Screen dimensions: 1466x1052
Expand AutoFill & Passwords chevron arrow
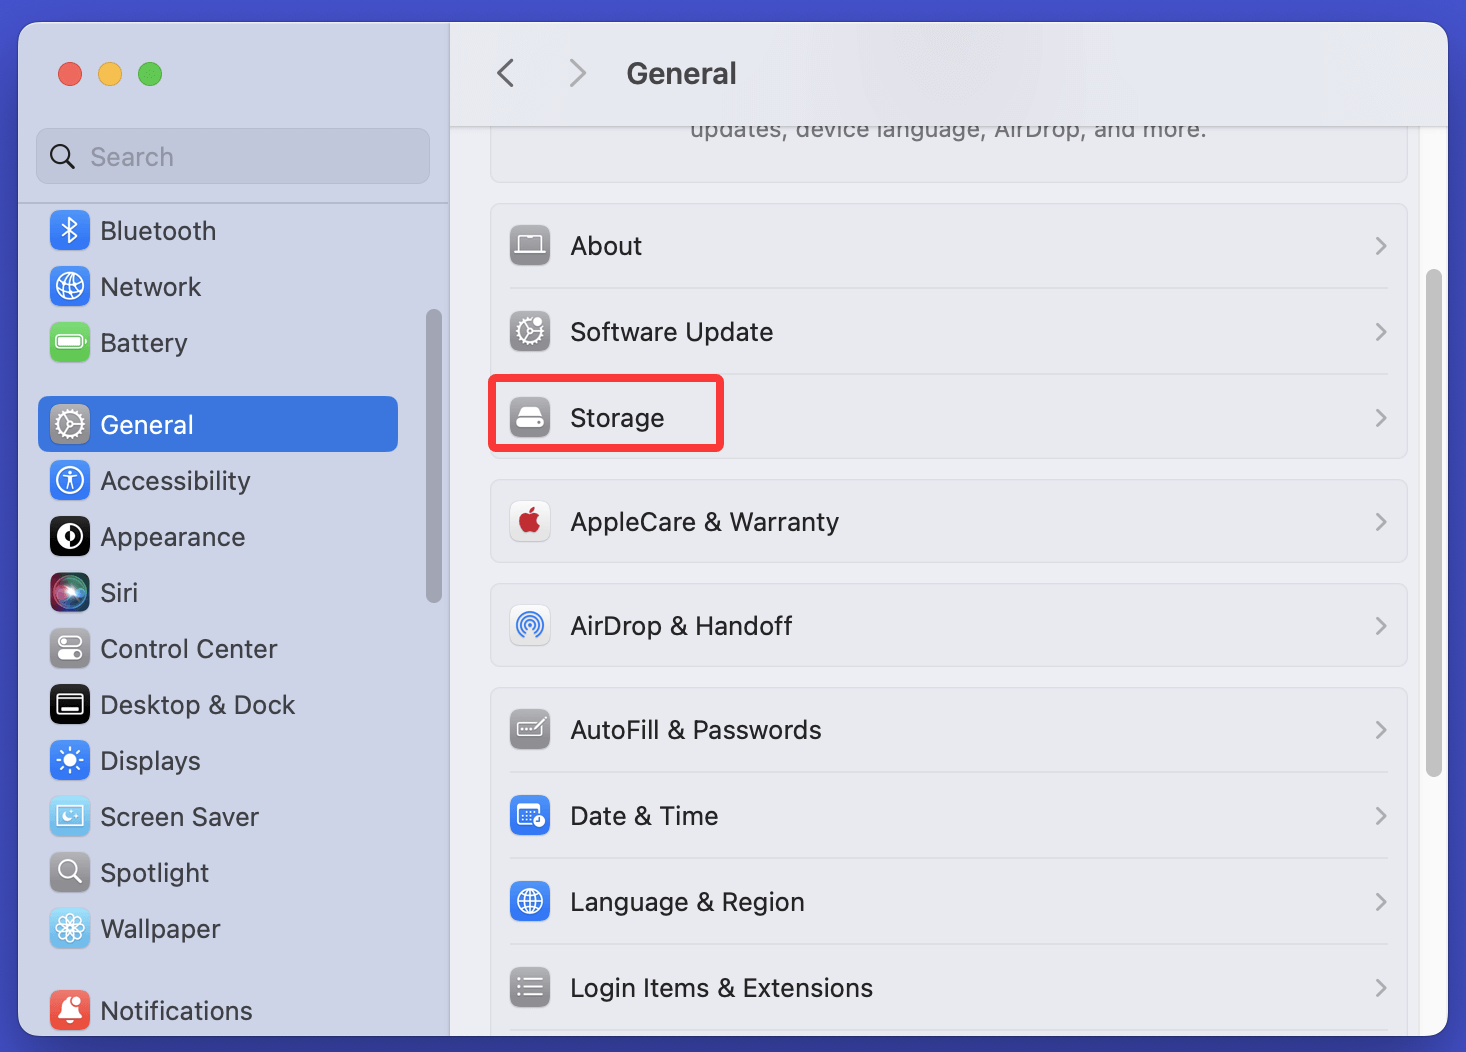pyautogui.click(x=1380, y=730)
